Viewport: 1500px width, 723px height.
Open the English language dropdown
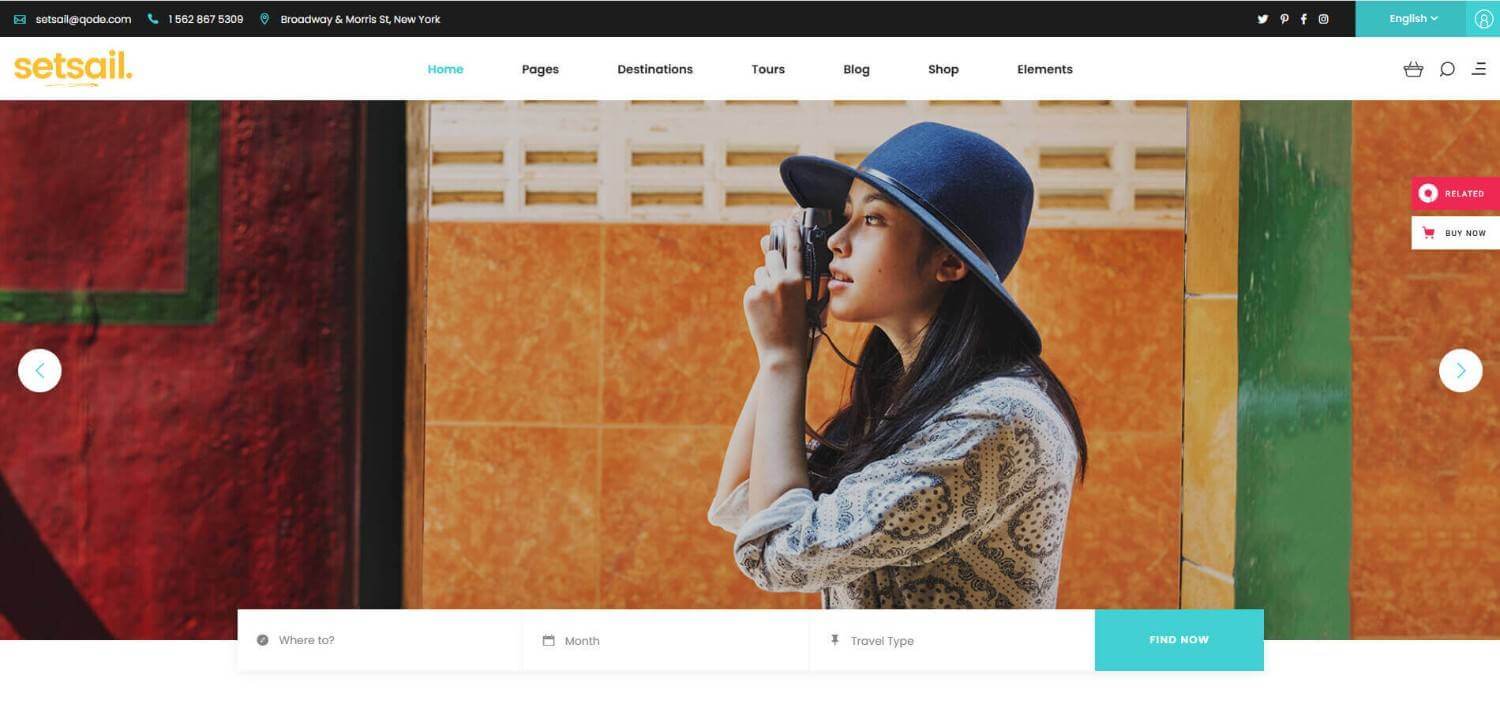coord(1412,18)
